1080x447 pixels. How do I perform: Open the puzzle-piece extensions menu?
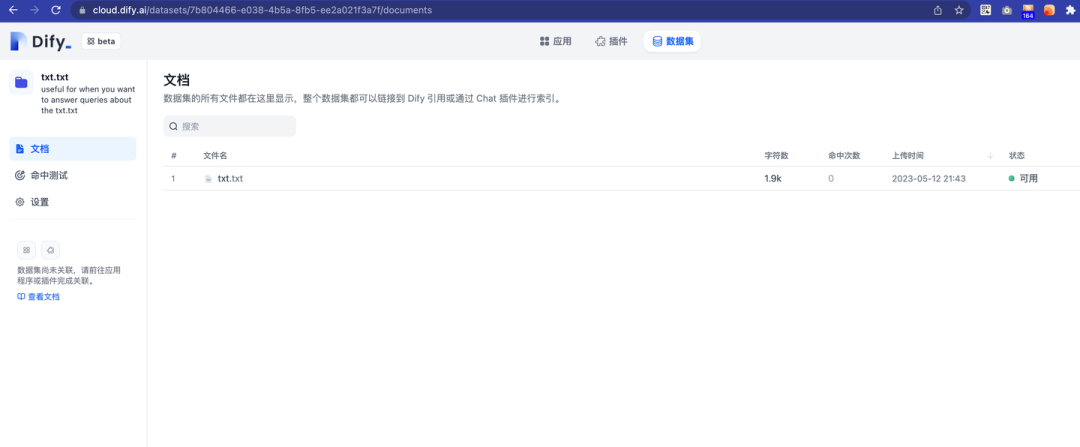(1070, 10)
